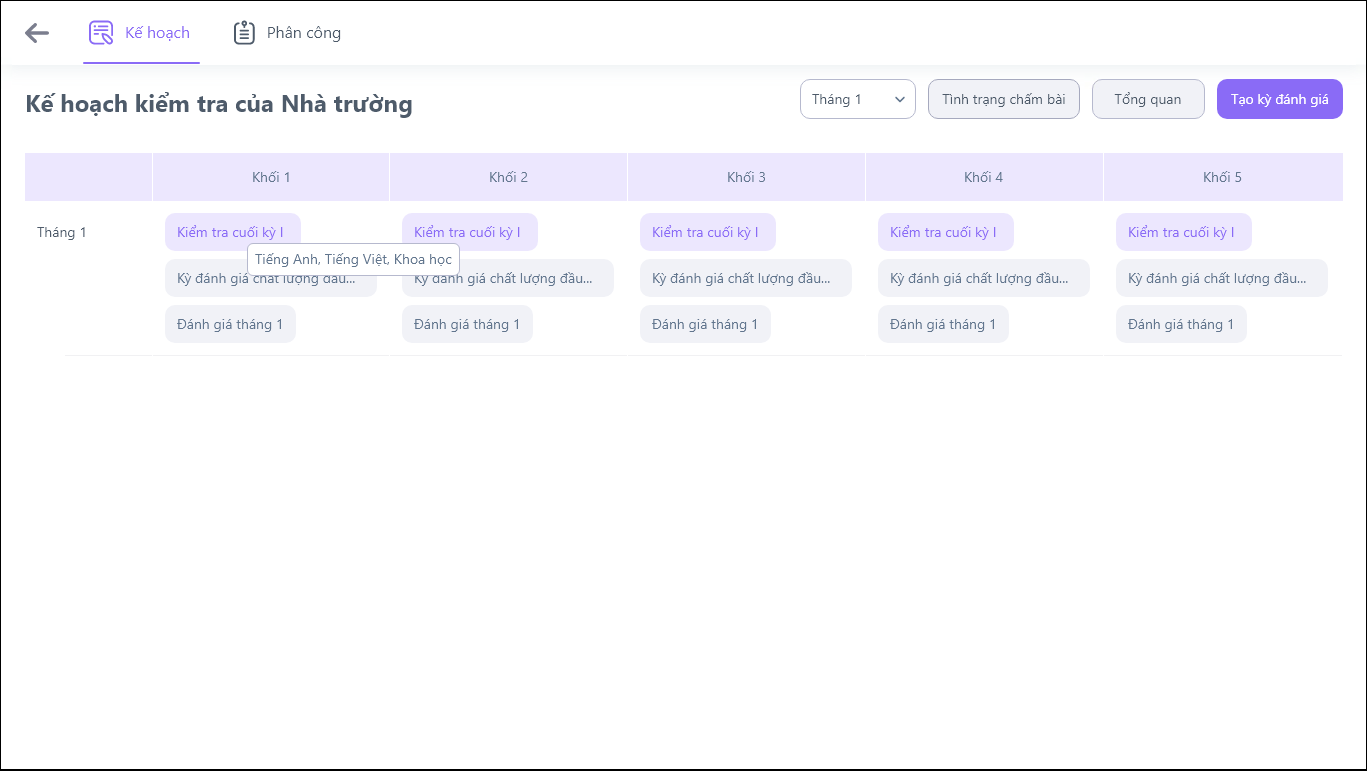Click Tạo kỳ đánh giá button
This screenshot has width=1367, height=771.
[x=1279, y=99]
